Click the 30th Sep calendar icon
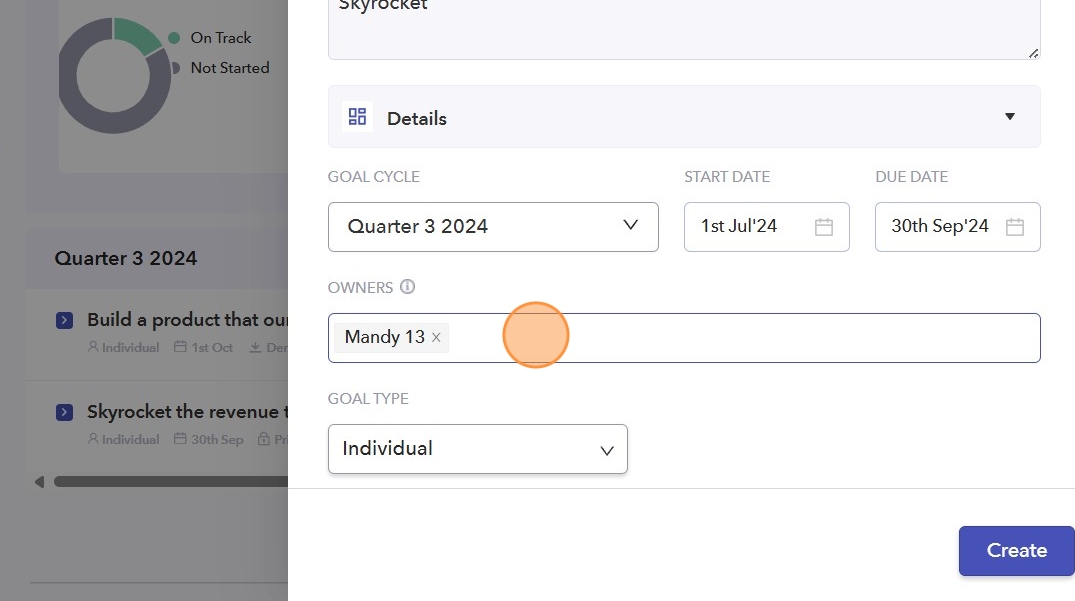Screen dimensions: 1075x601 click(180, 440)
